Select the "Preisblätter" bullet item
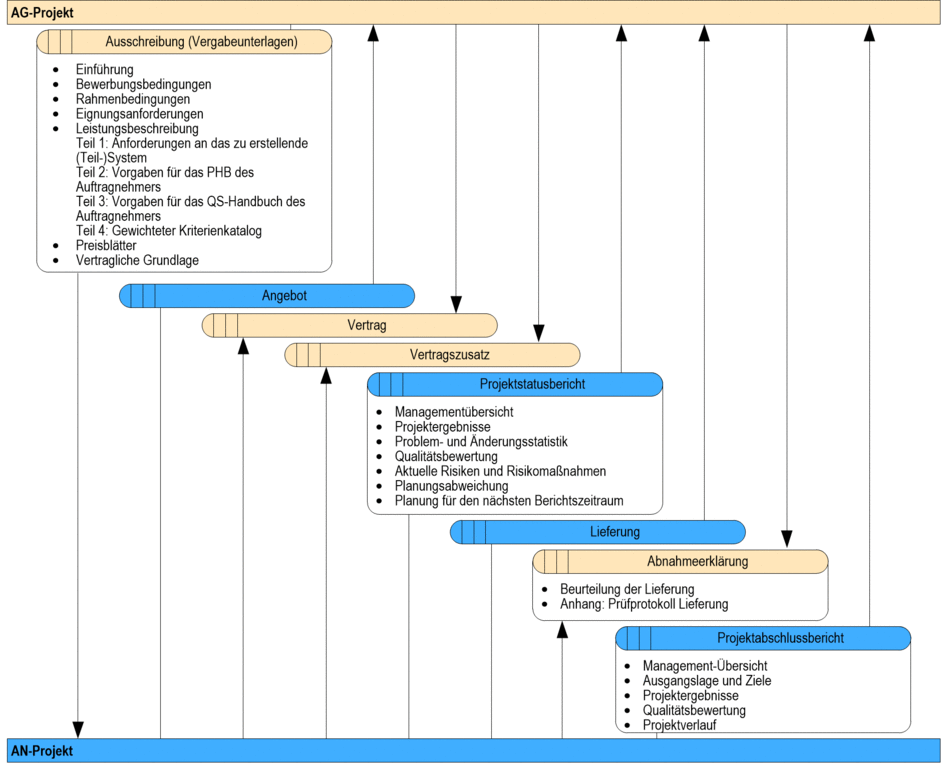Image resolution: width=947 pixels, height=768 pixels. pos(106,245)
